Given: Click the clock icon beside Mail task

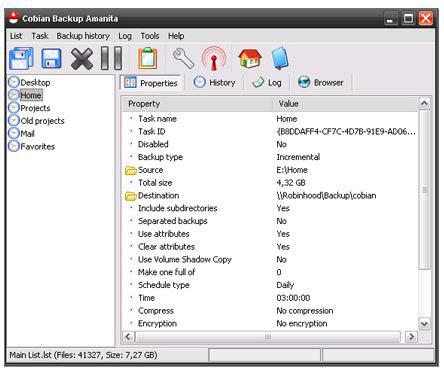Looking at the screenshot, I should (x=14, y=133).
